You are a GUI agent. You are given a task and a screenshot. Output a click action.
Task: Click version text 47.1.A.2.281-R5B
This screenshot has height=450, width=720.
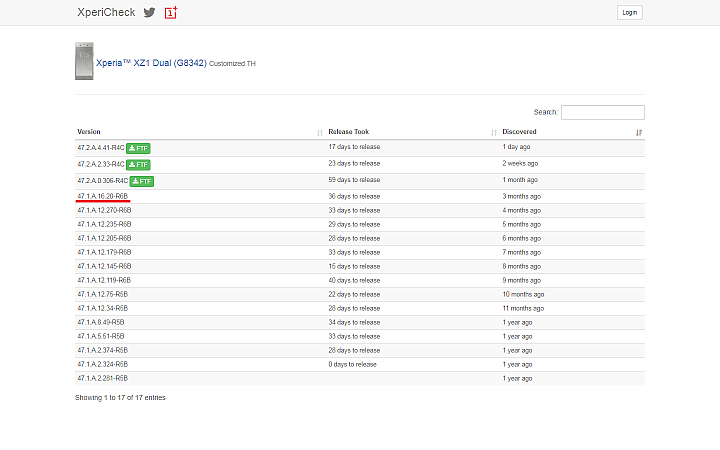click(102, 378)
